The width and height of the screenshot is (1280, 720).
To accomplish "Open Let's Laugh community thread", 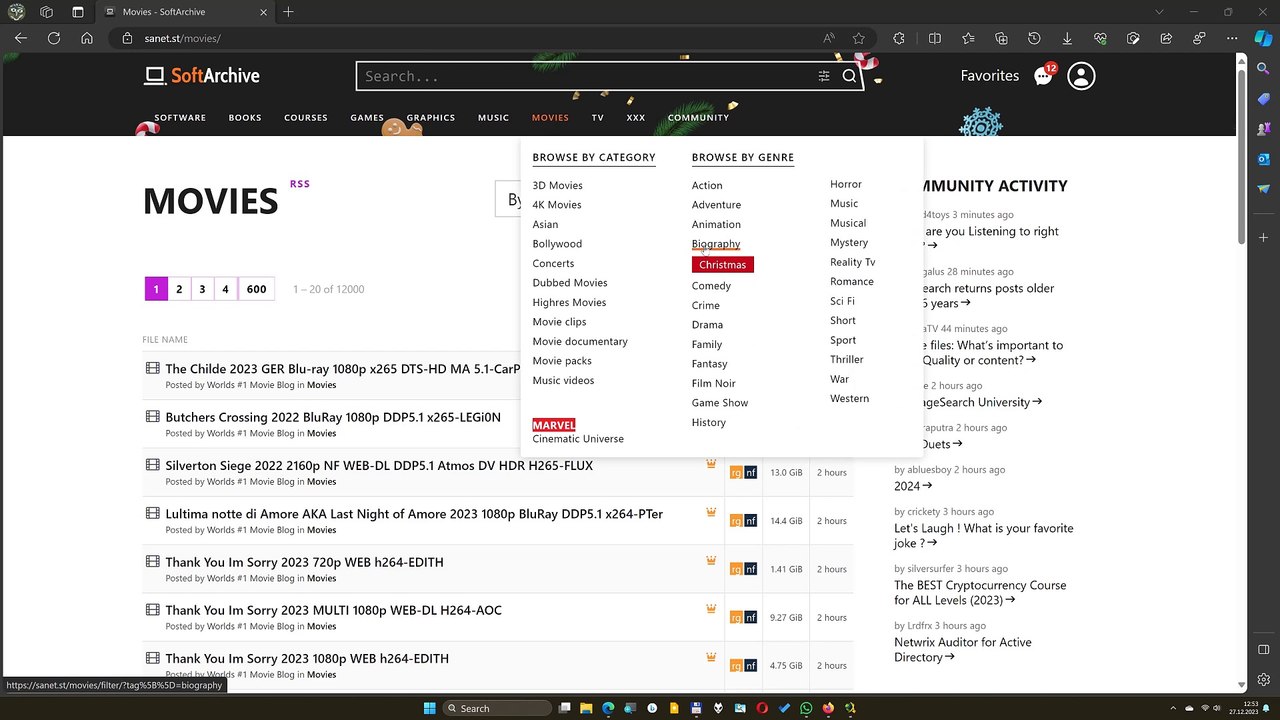I will tap(984, 535).
